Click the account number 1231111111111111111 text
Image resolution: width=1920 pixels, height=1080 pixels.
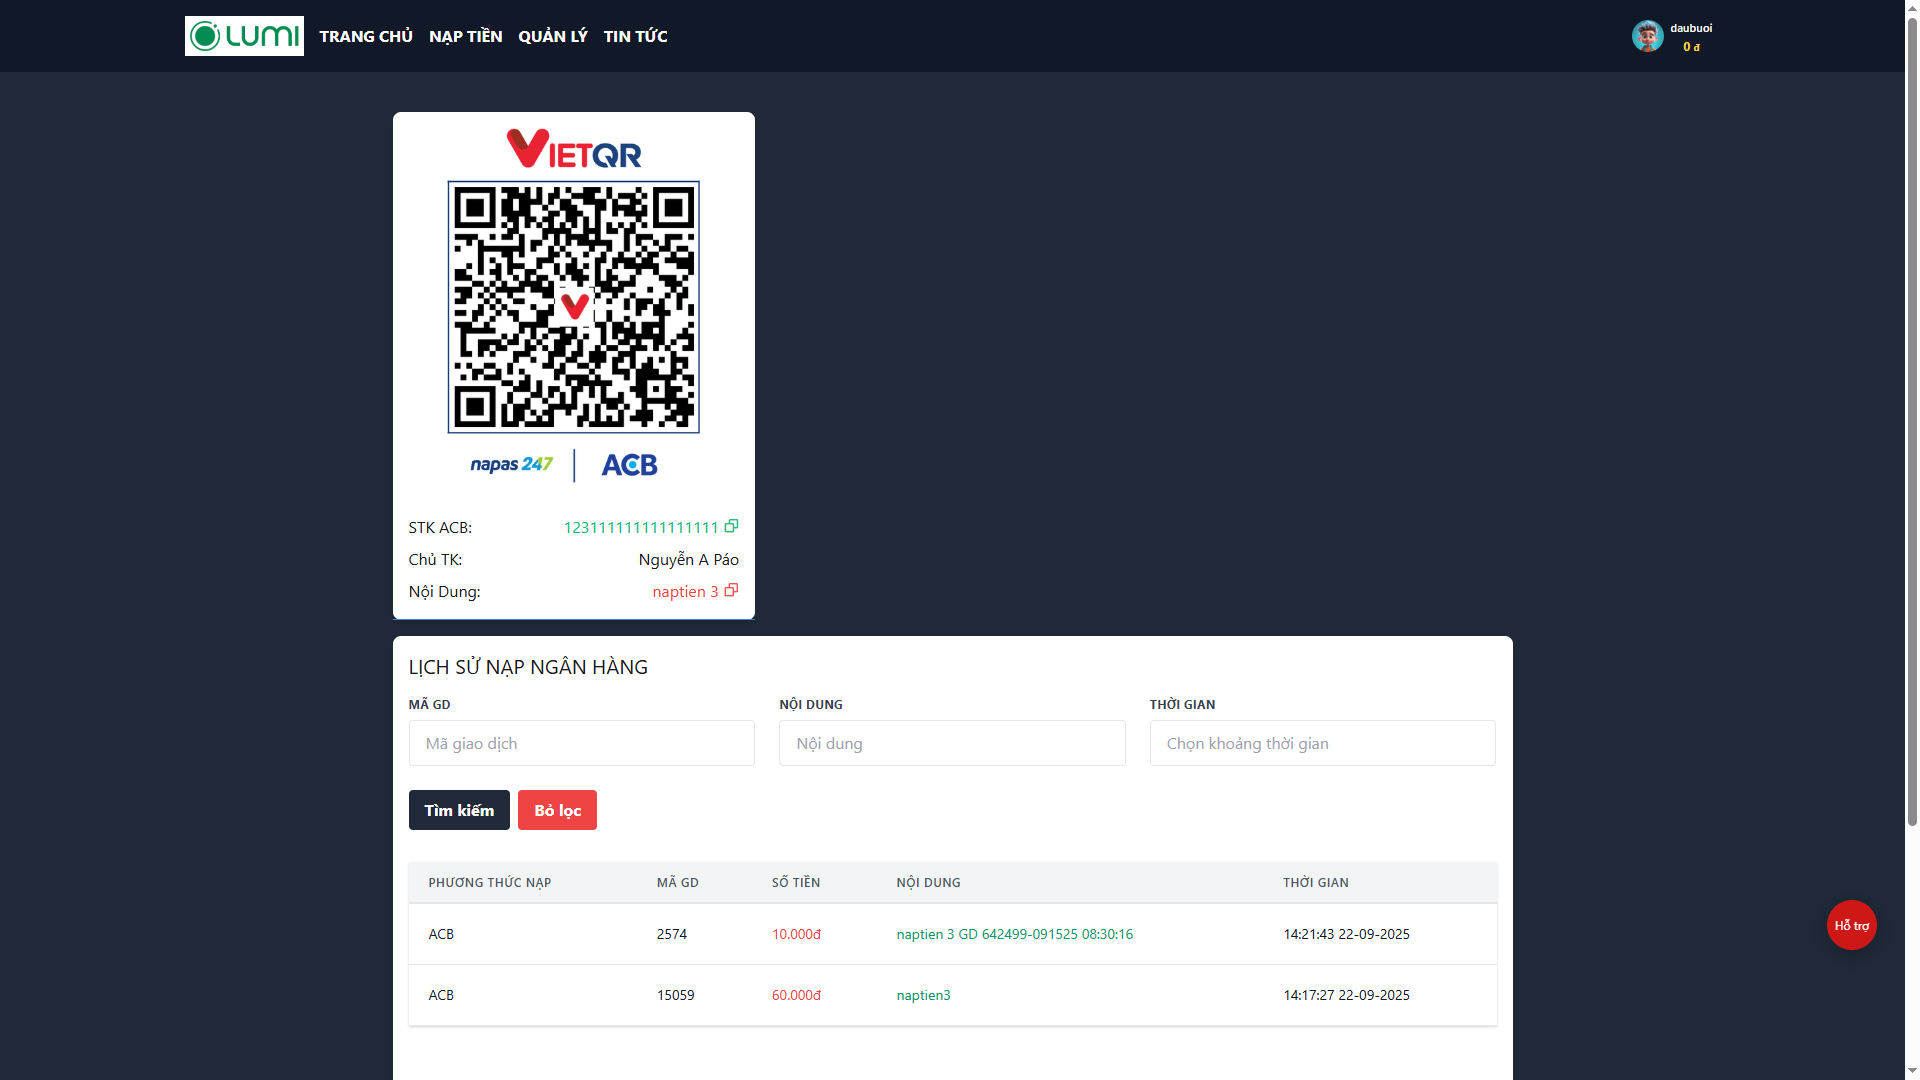[640, 527]
